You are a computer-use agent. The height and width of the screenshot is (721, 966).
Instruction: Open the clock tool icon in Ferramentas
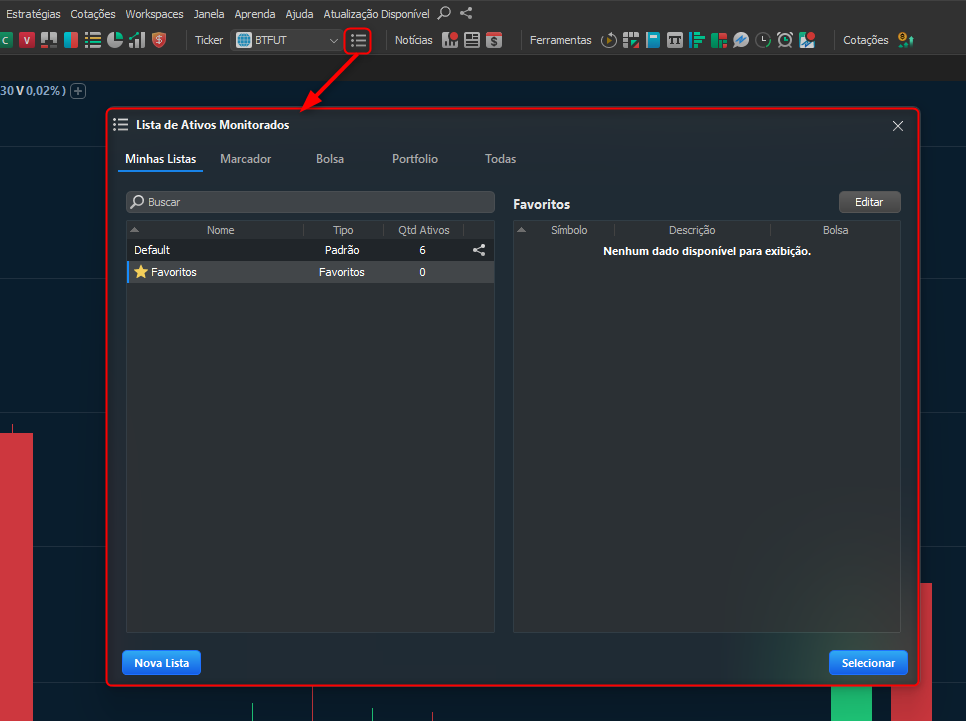763,41
